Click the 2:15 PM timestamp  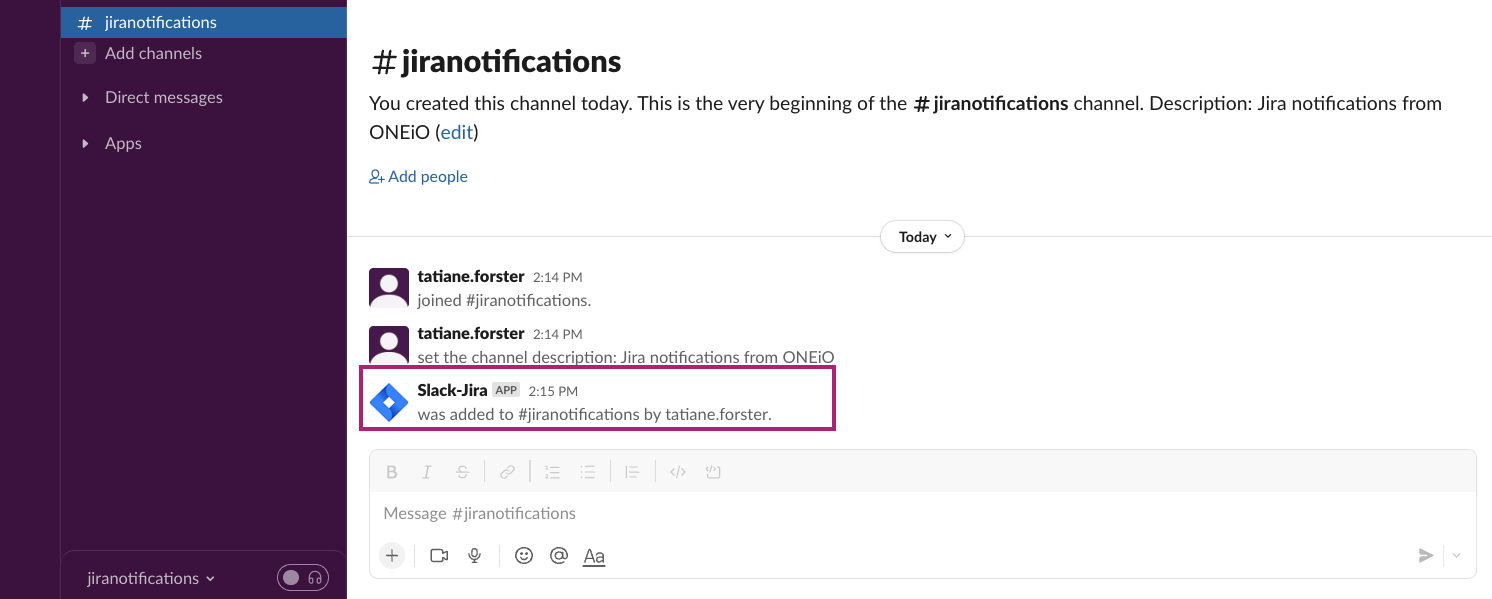click(x=553, y=391)
